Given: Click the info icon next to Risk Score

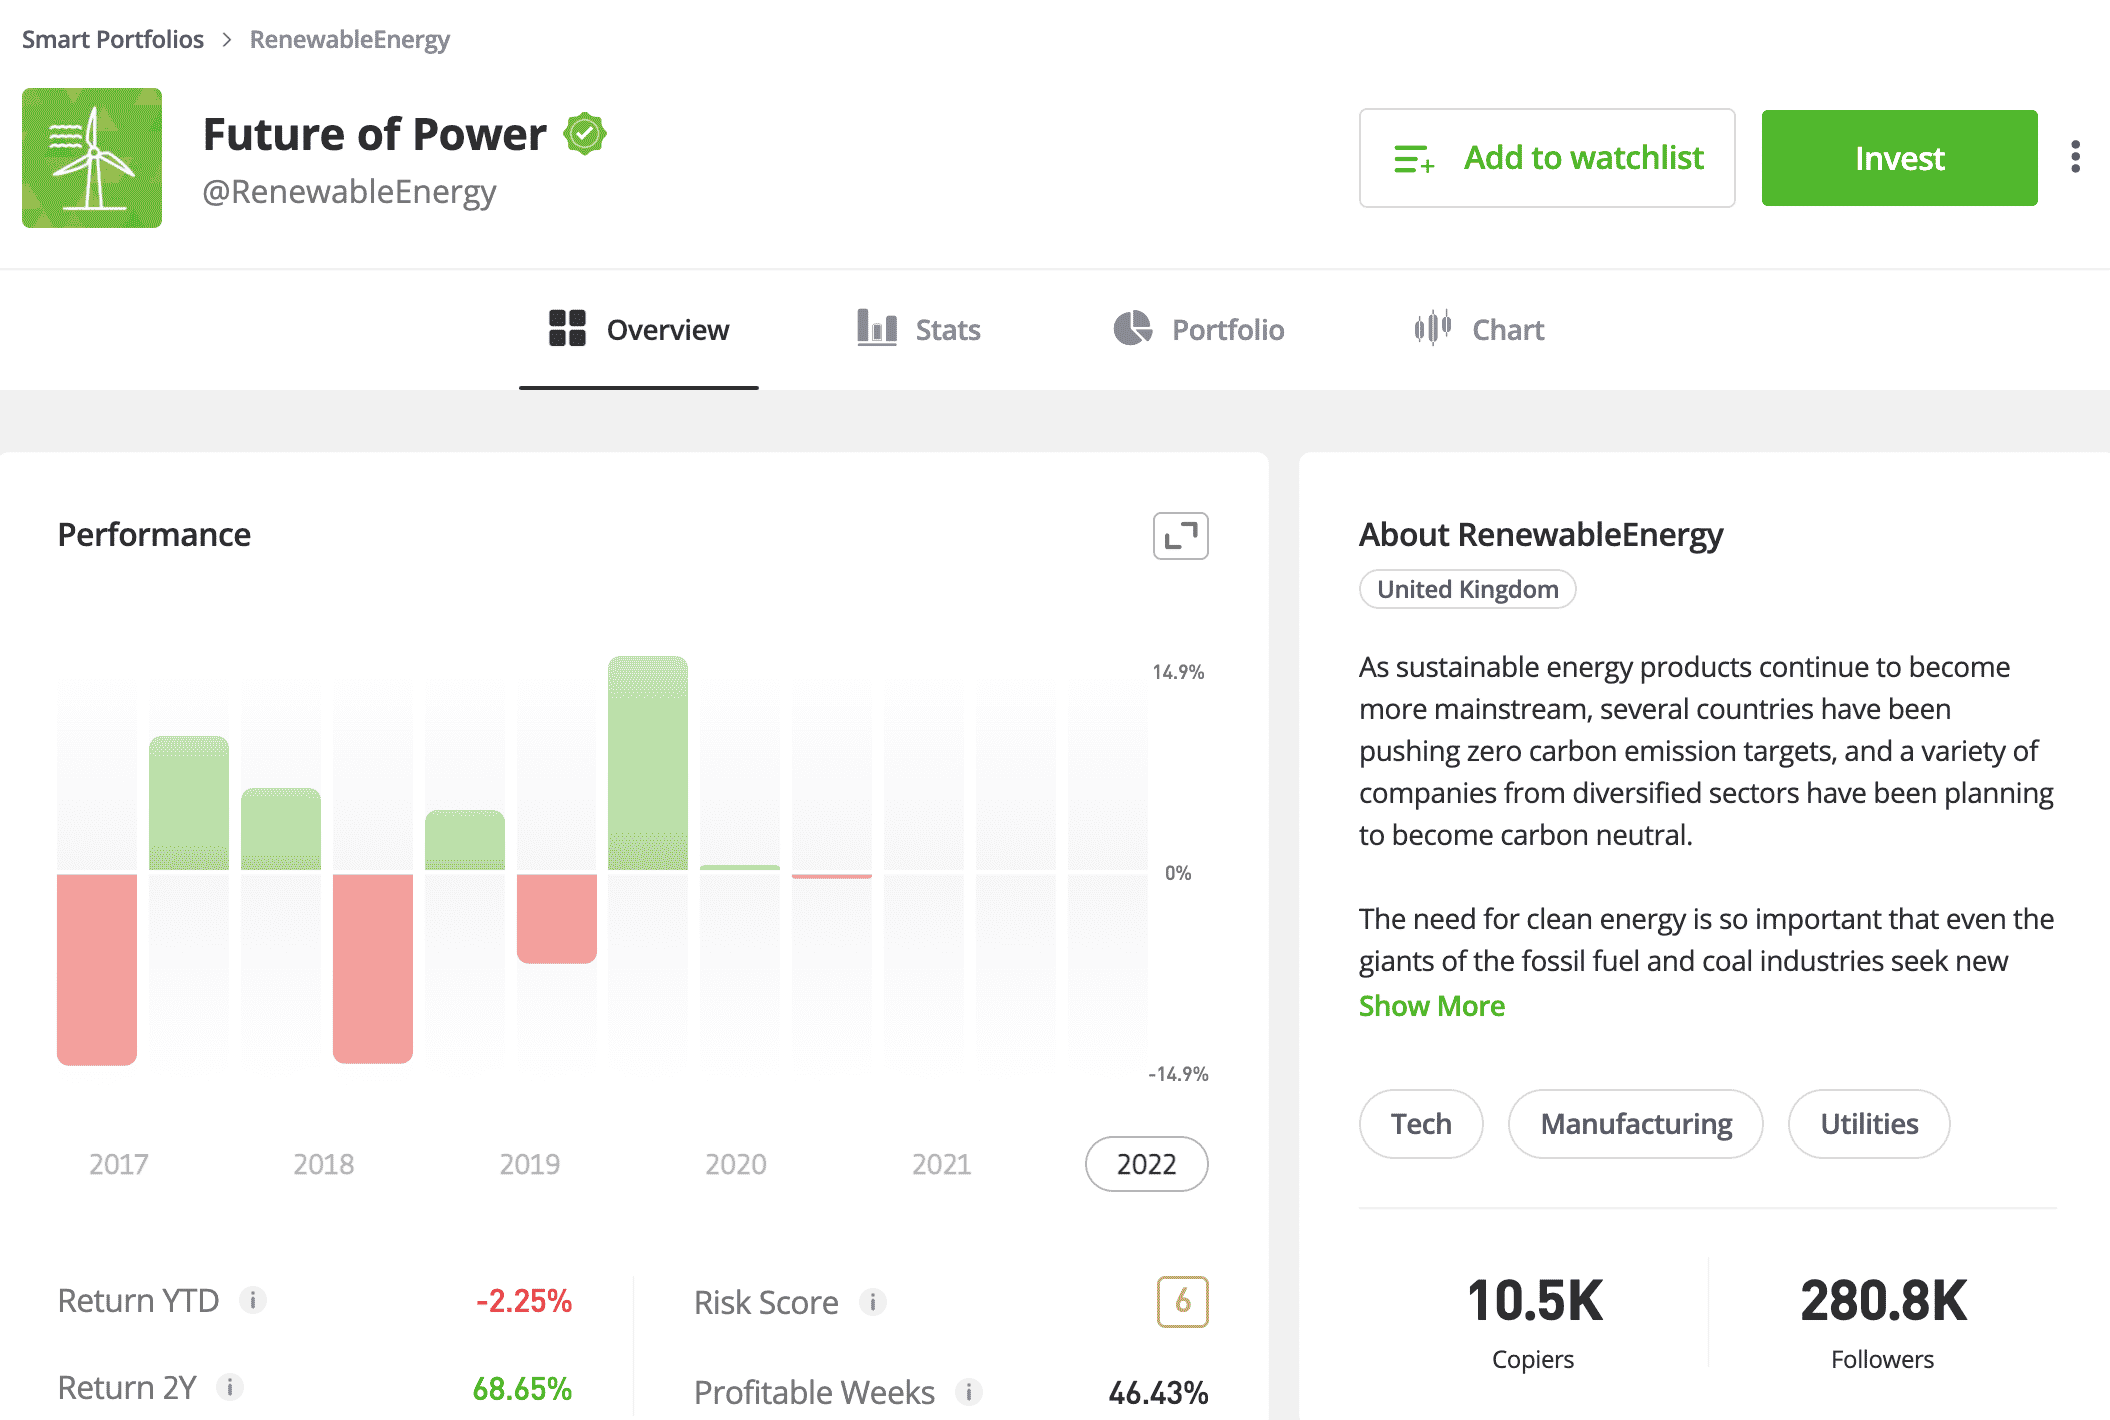Looking at the screenshot, I should click(873, 1302).
